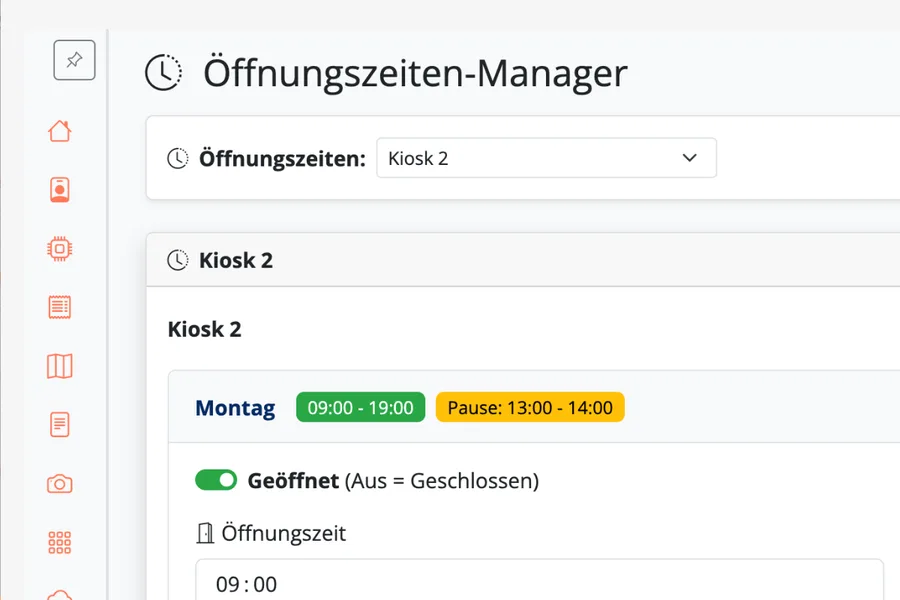Screen dimensions: 900x600
Task: Select the Montag day label
Action: click(x=235, y=408)
